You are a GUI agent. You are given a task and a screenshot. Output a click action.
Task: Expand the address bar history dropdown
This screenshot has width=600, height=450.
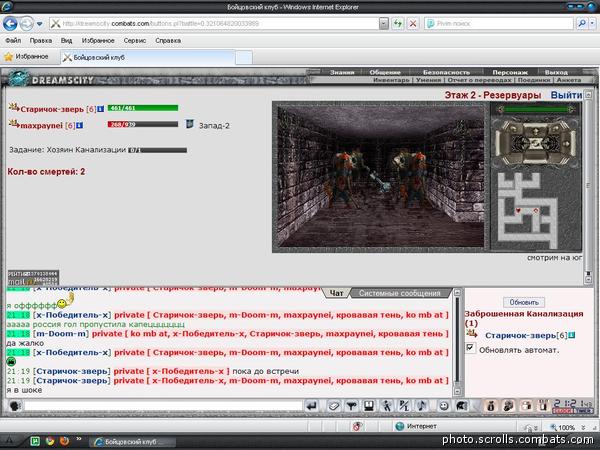click(x=384, y=24)
